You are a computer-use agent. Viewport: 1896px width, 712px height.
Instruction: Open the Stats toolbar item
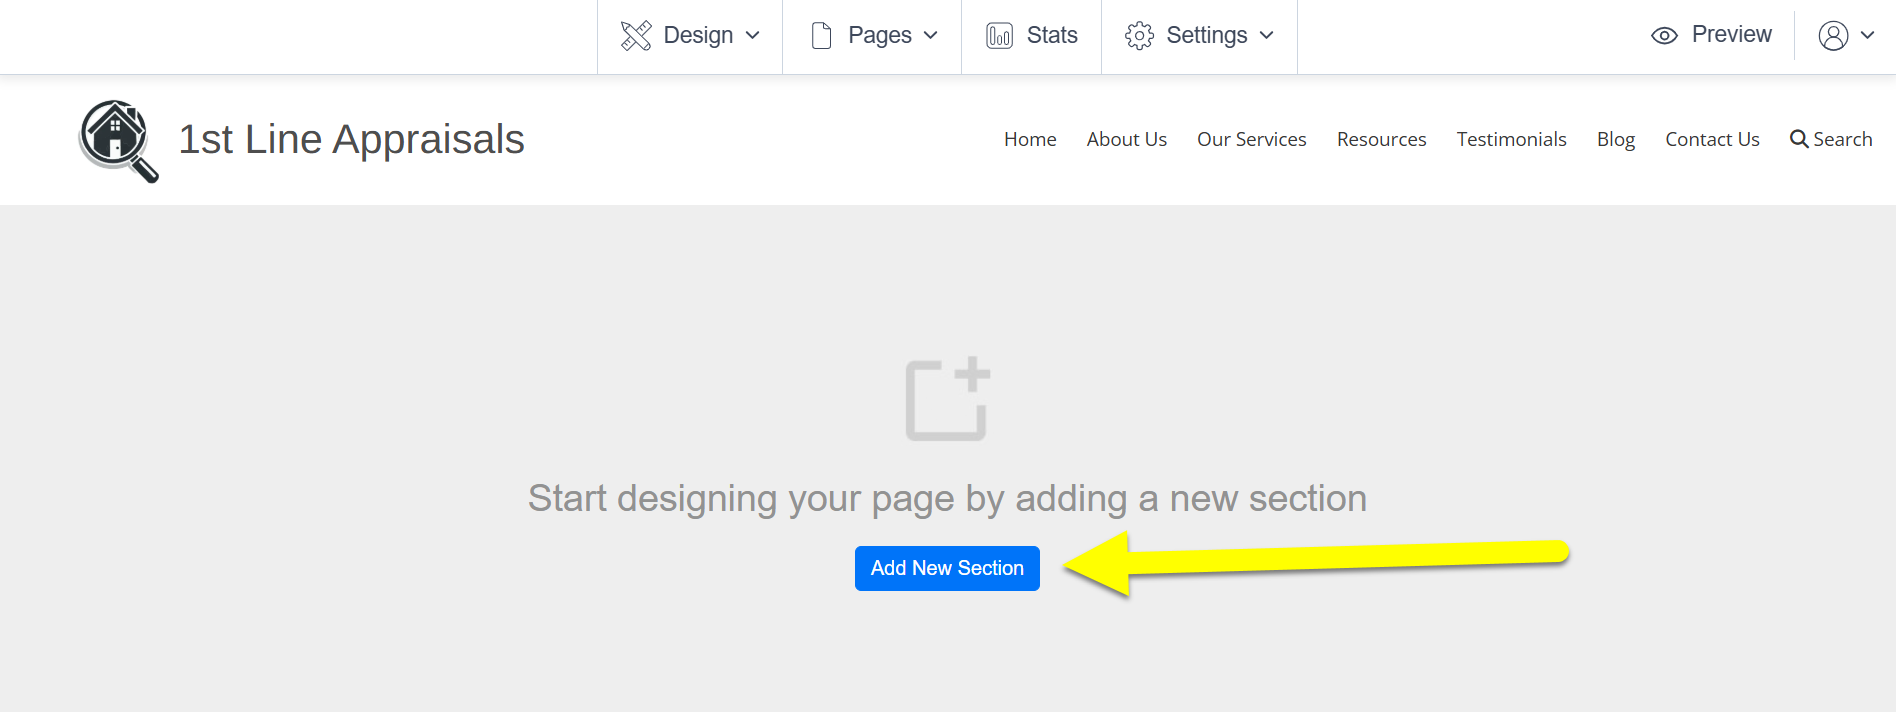pyautogui.click(x=1031, y=36)
